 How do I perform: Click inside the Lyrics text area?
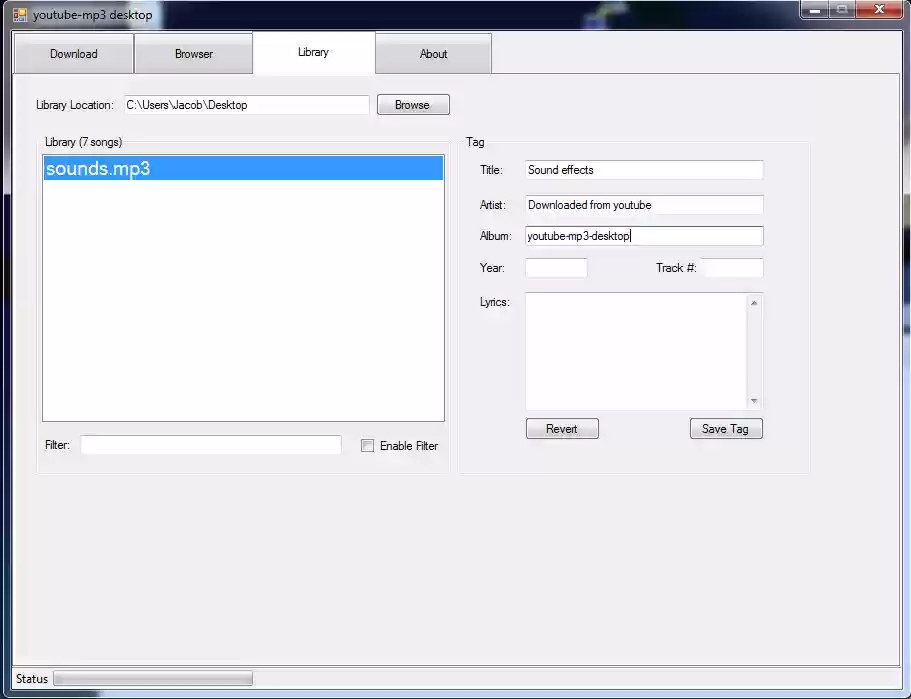(x=640, y=350)
